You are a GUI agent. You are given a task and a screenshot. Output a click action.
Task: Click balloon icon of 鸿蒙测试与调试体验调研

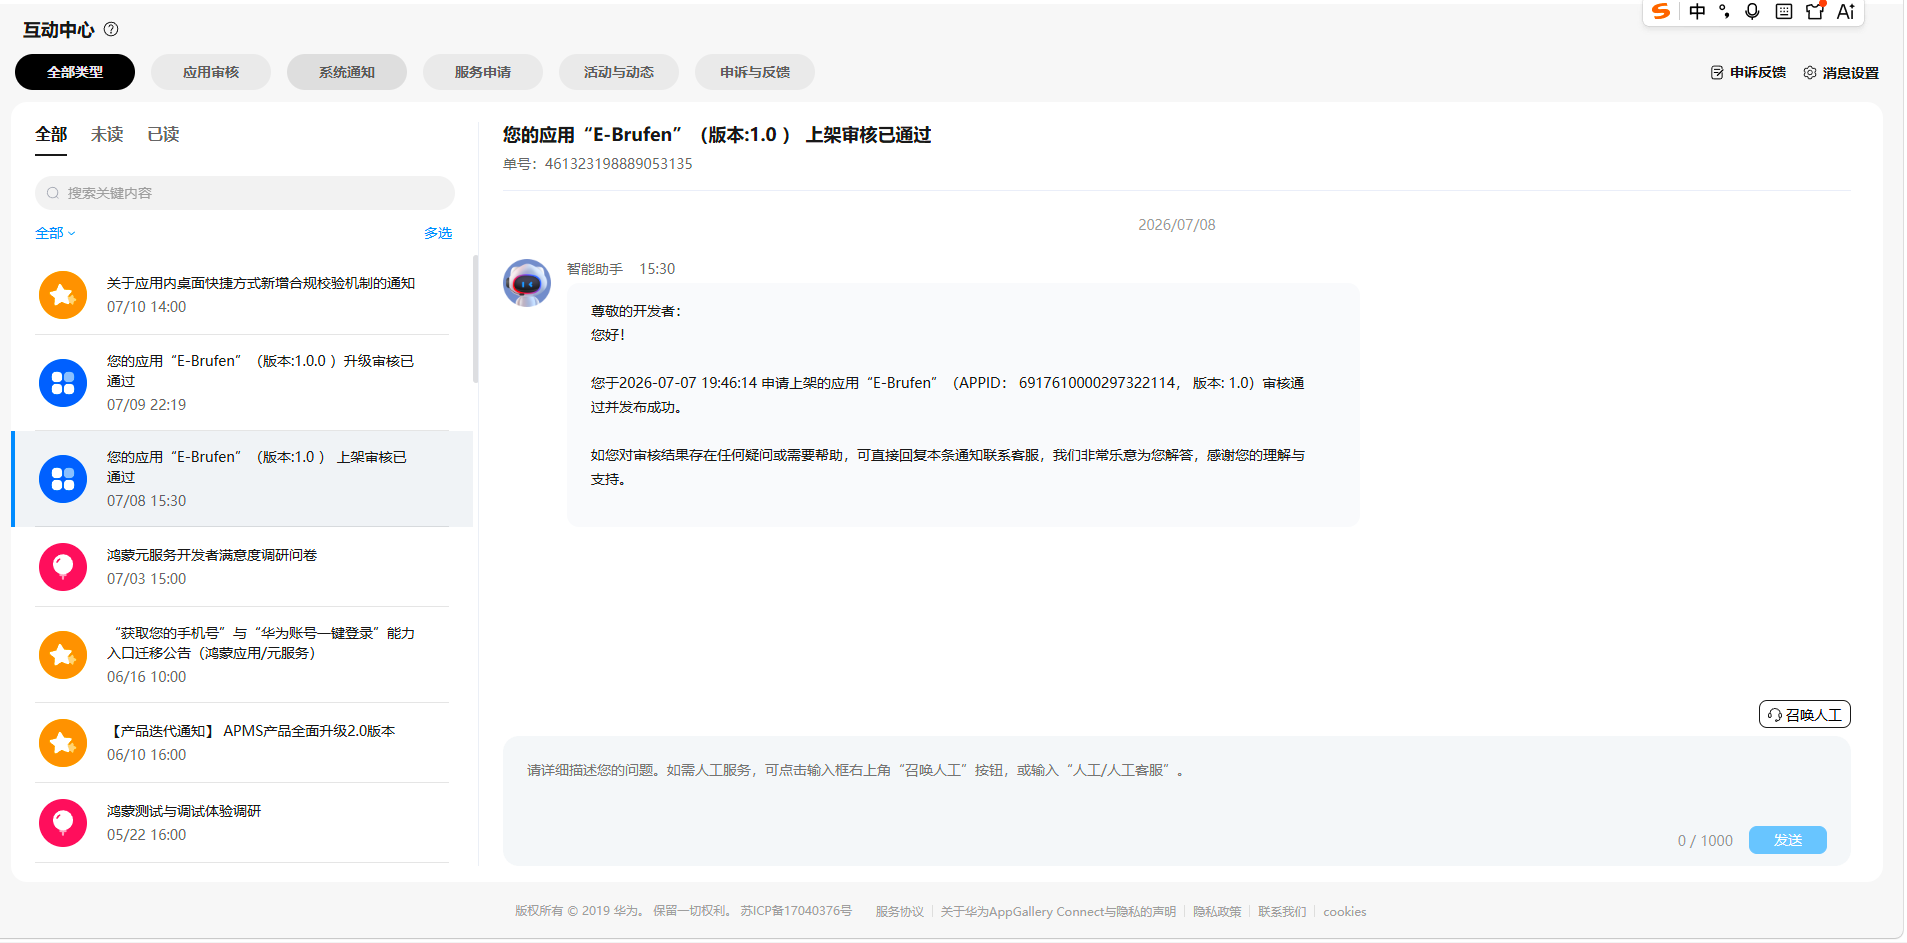[x=63, y=823]
